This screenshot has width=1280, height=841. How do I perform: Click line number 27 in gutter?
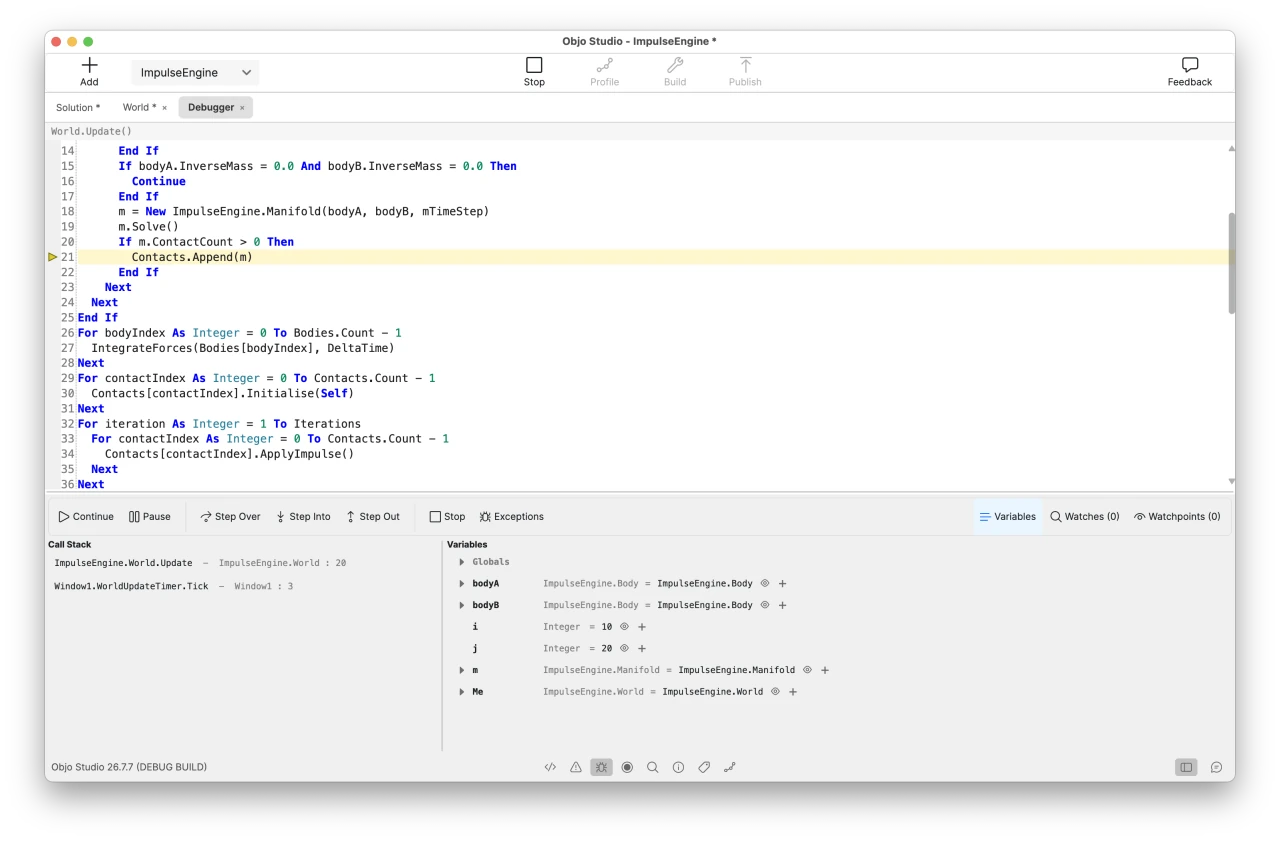68,348
